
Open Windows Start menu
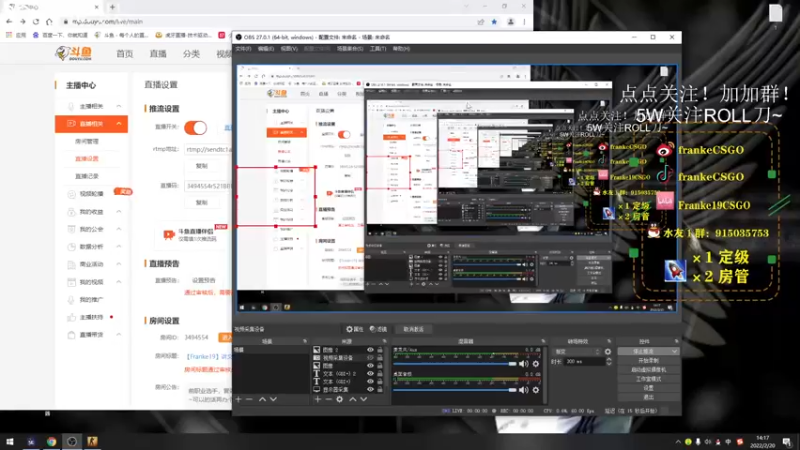pos(10,442)
